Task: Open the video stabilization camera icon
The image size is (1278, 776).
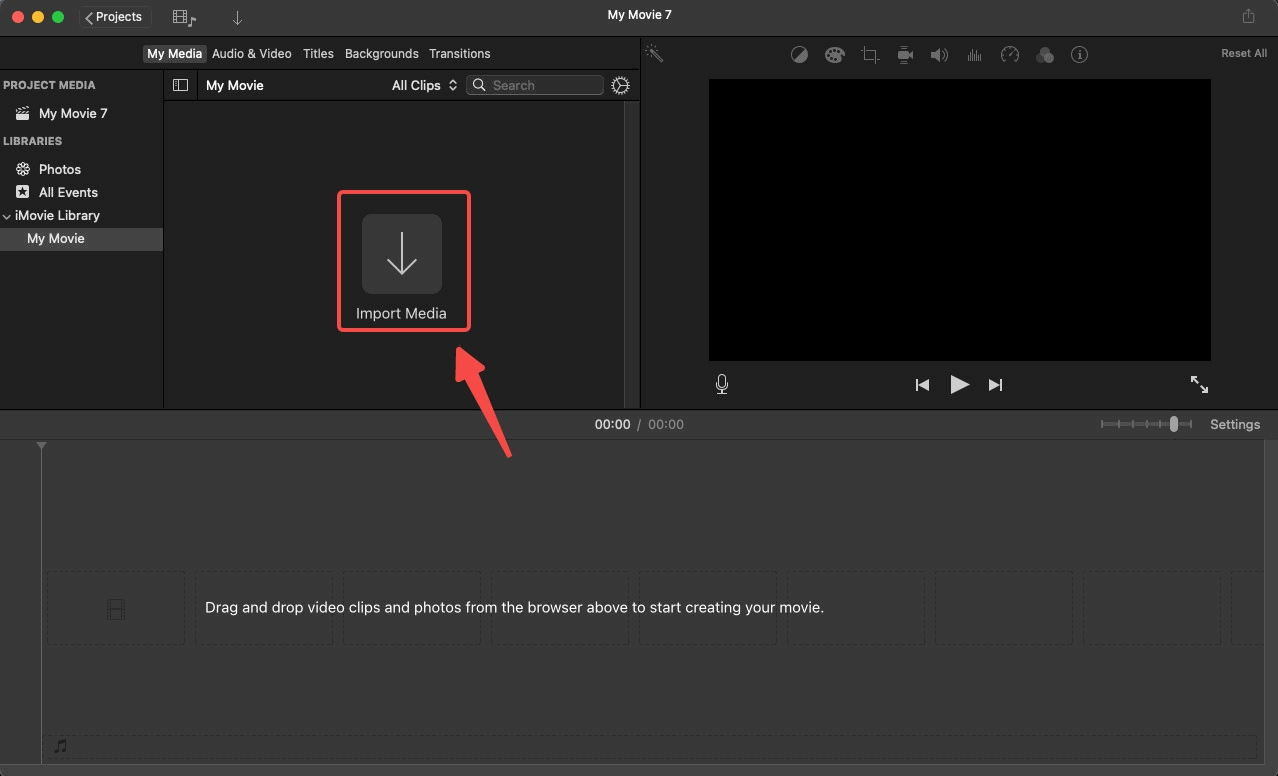Action: 905,55
